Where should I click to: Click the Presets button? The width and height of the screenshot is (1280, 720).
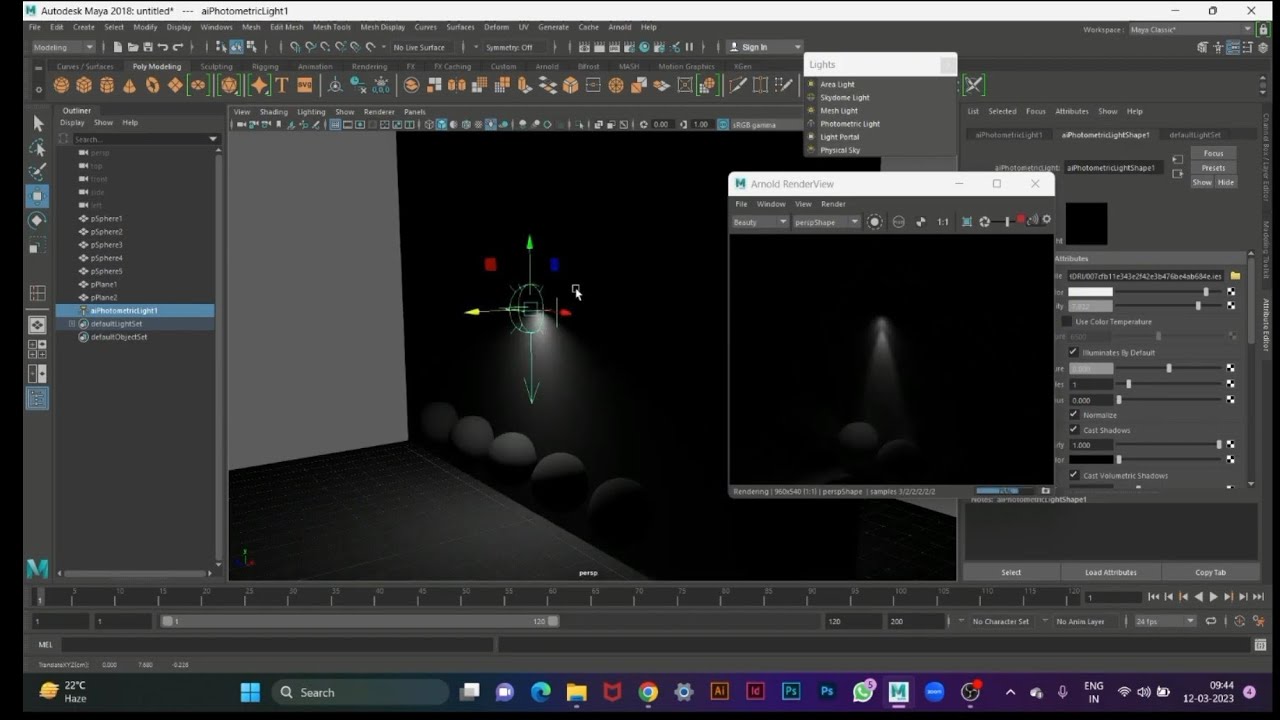(x=1213, y=168)
